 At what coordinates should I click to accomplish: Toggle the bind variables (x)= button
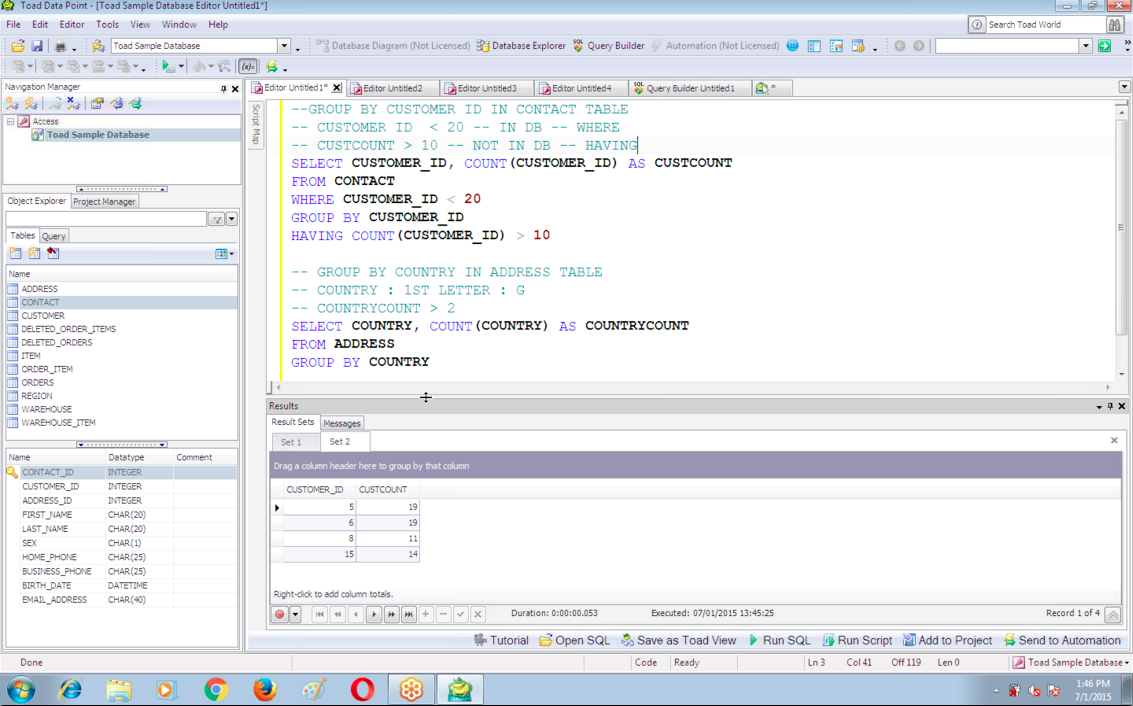pyautogui.click(x=247, y=67)
